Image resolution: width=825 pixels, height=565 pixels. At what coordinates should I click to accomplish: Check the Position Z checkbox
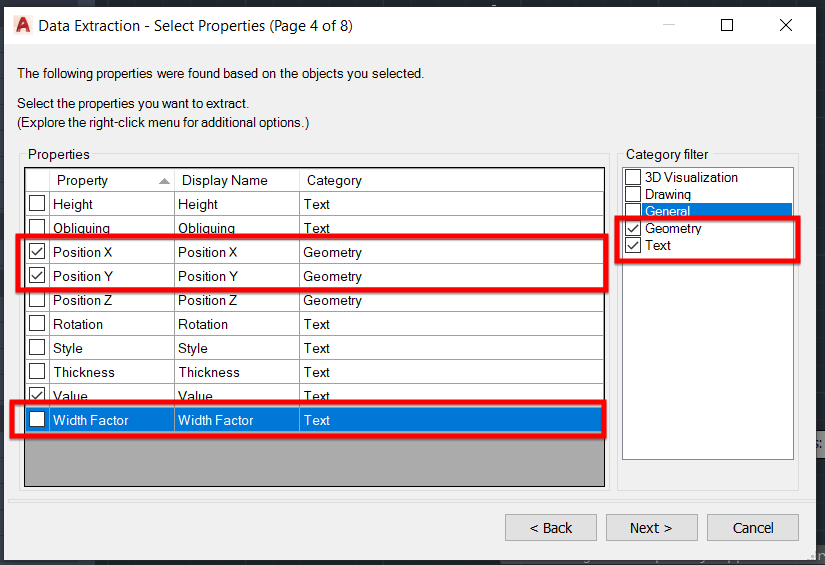[37, 299]
